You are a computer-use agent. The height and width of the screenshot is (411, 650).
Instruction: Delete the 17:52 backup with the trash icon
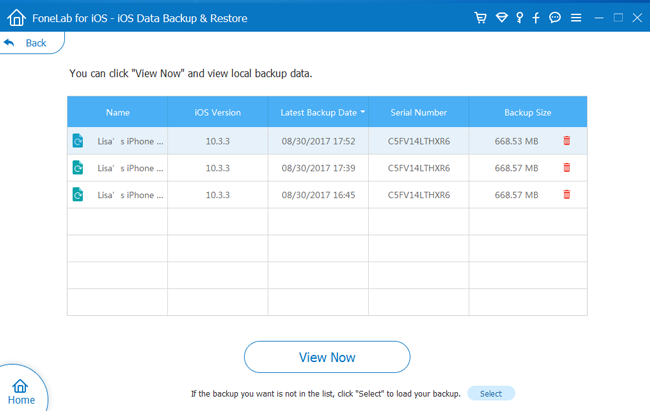tap(567, 141)
